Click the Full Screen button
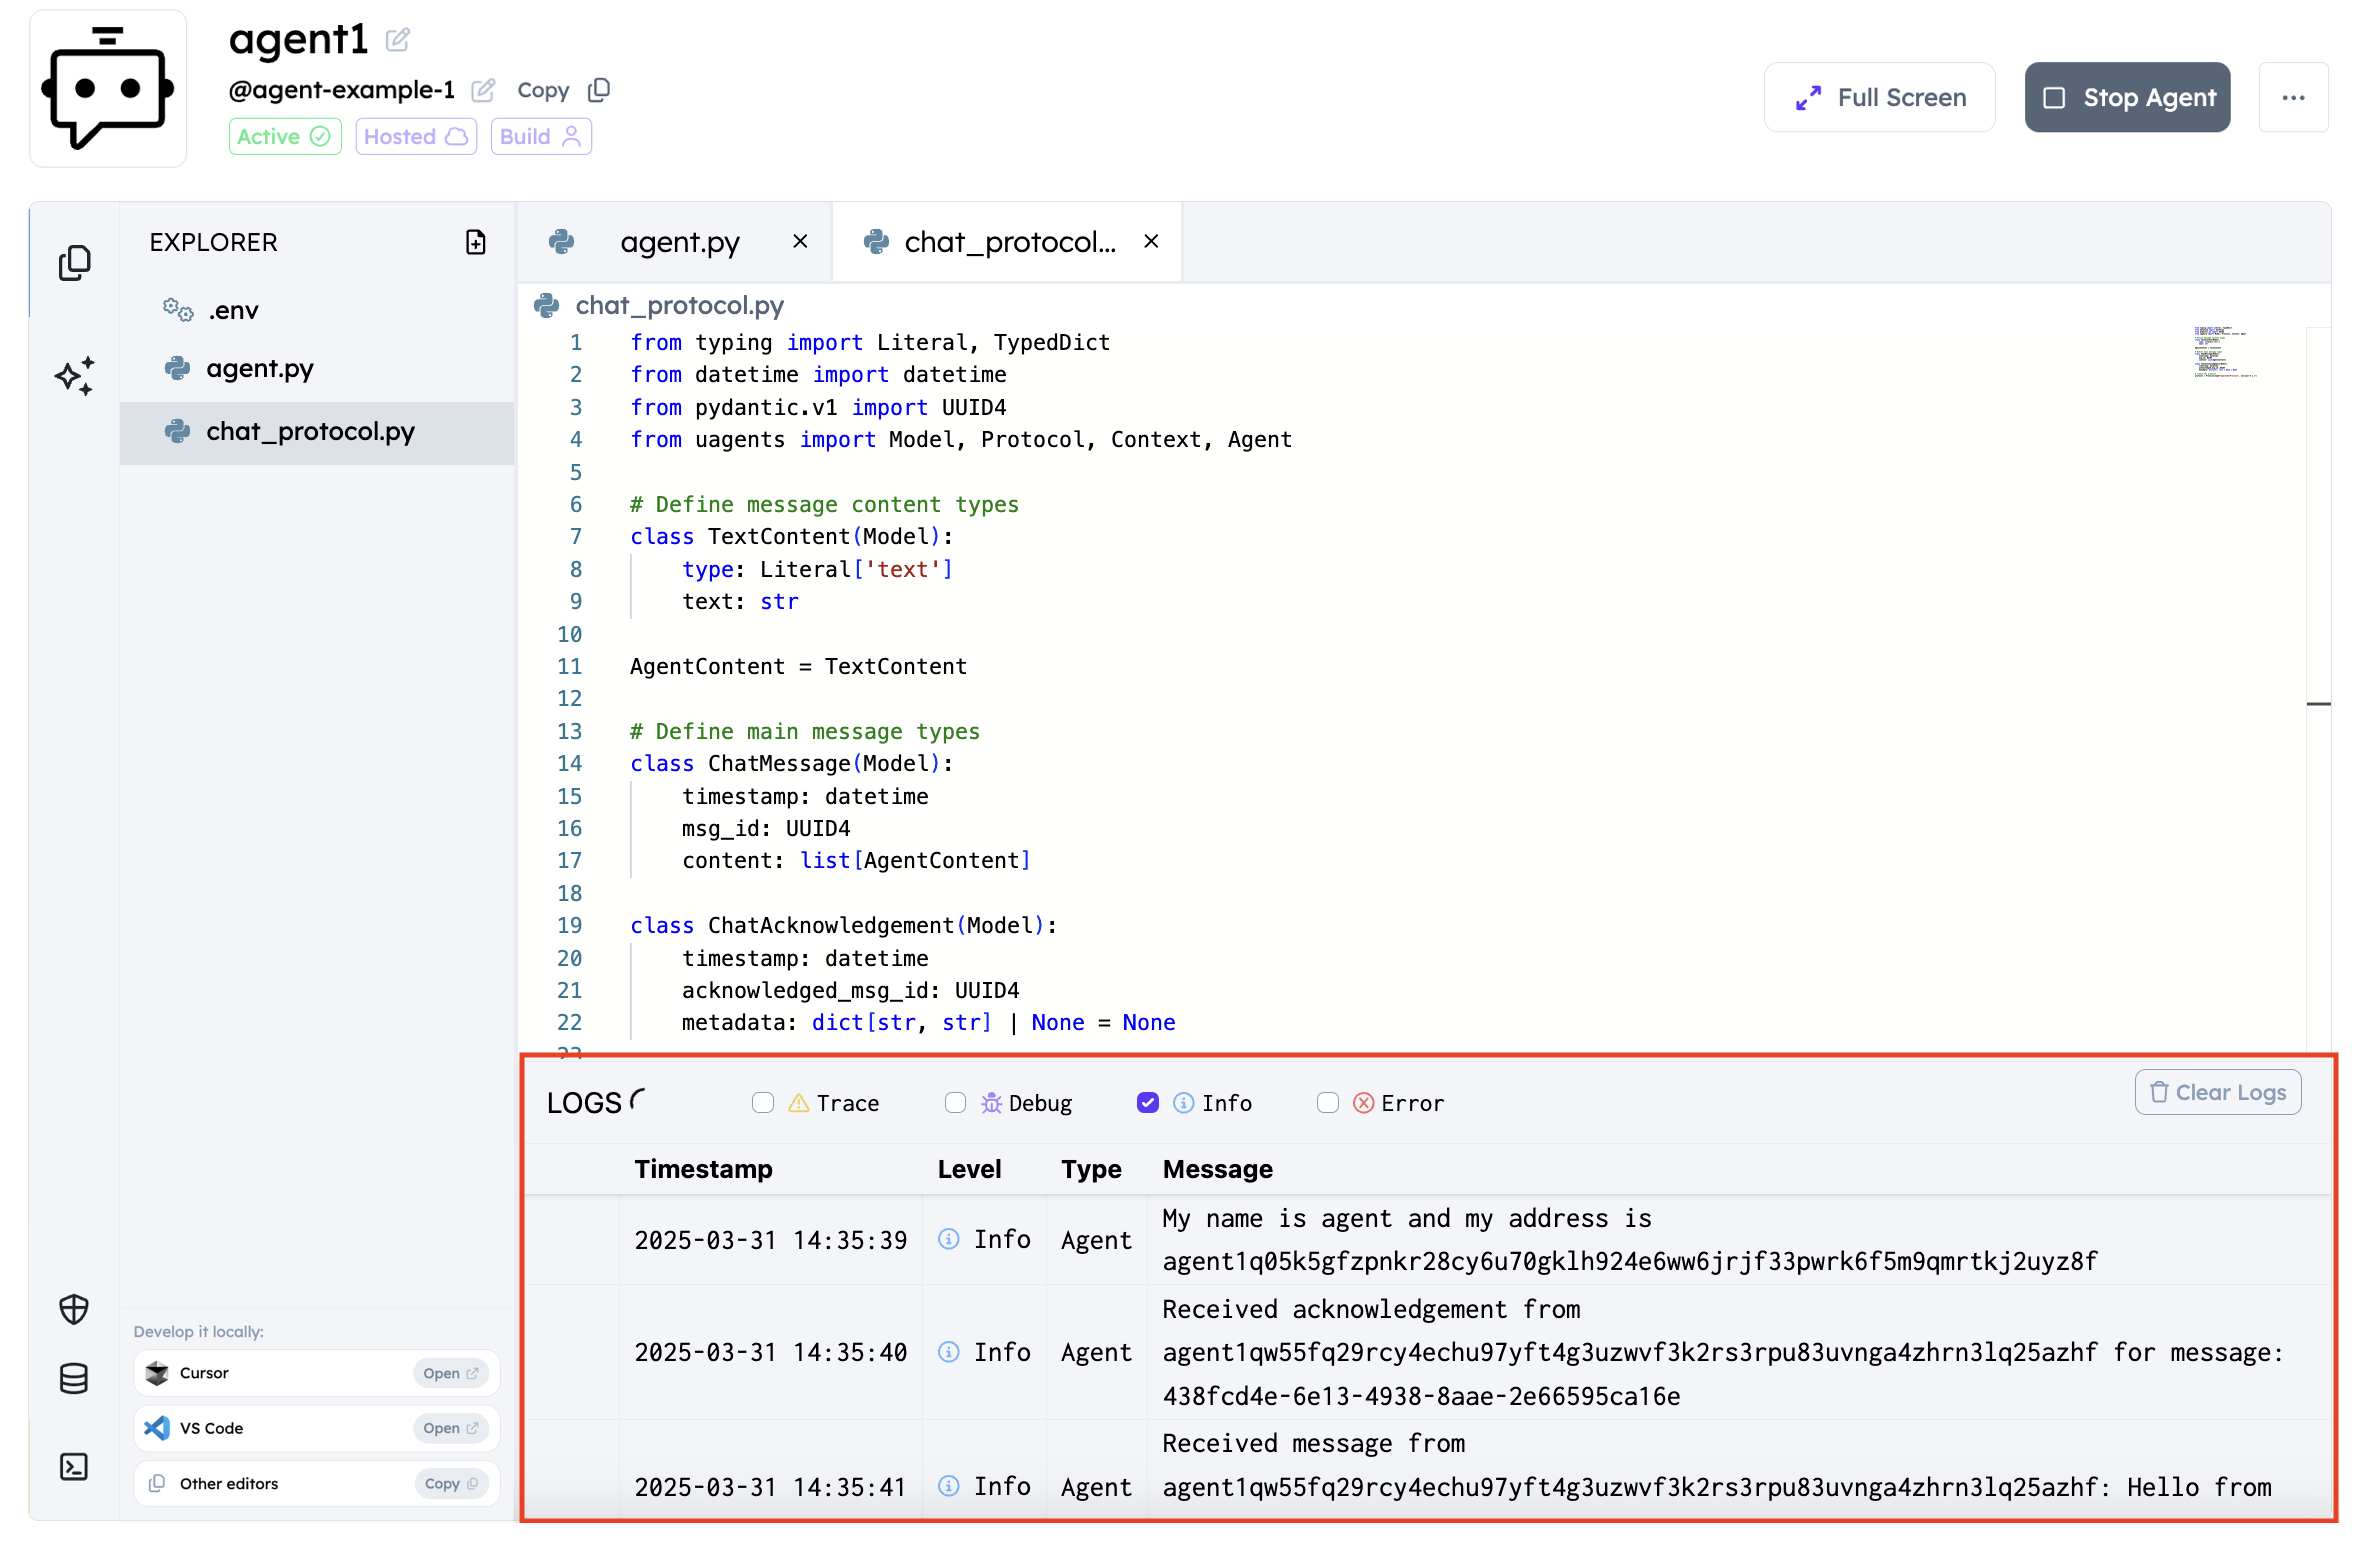Image resolution: width=2364 pixels, height=1542 pixels. 1879,97
